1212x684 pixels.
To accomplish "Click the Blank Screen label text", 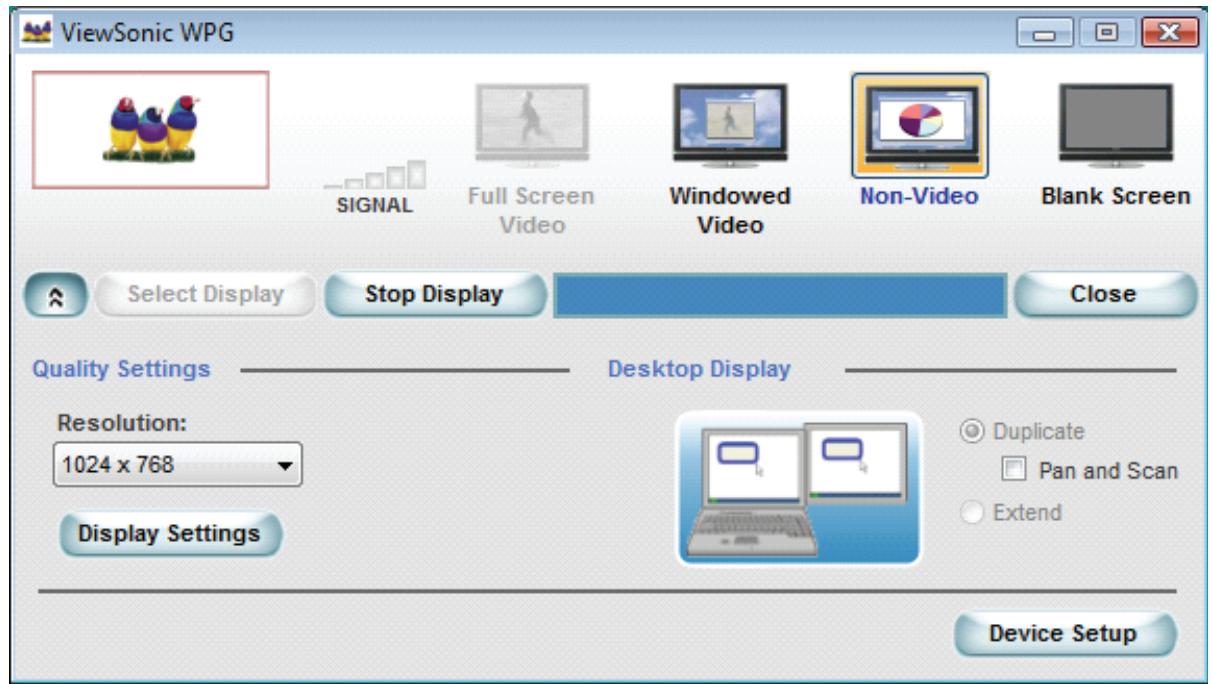I will click(x=1116, y=197).
